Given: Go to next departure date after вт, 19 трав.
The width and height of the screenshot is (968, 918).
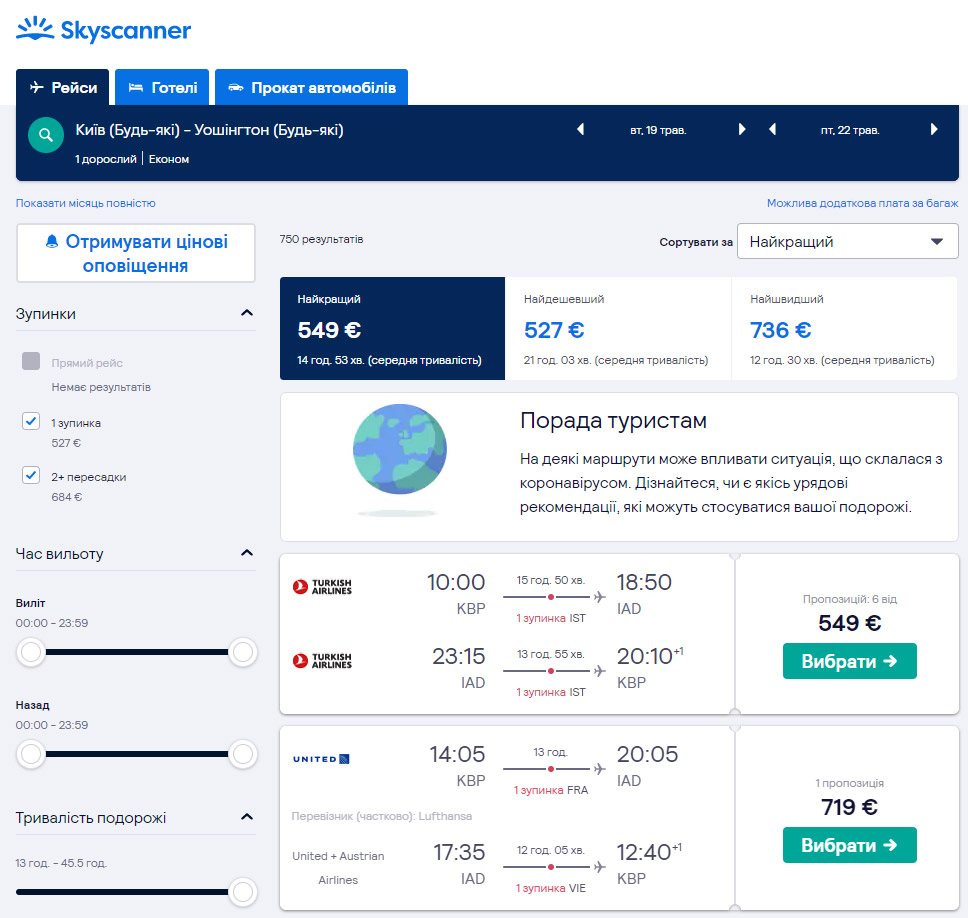Looking at the screenshot, I should [x=742, y=130].
